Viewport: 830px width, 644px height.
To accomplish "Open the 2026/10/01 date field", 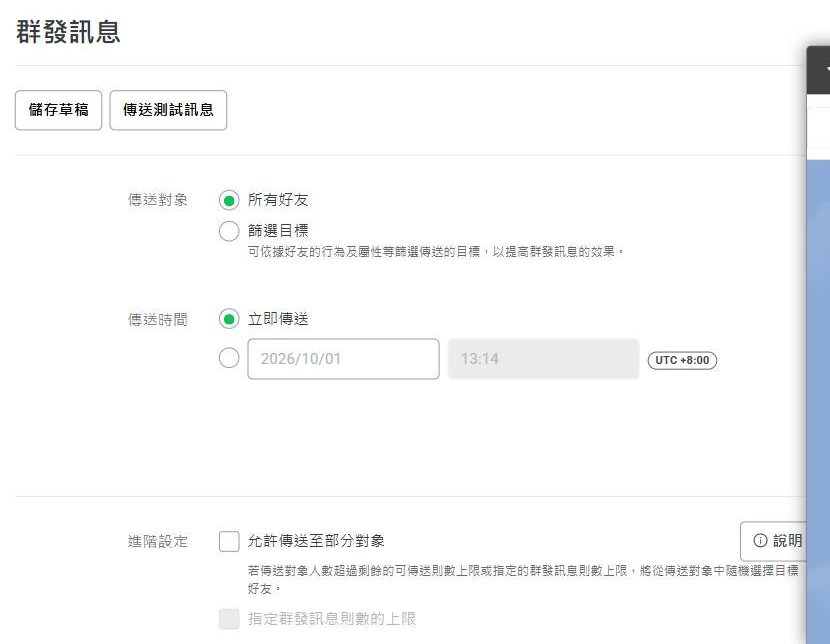I will point(344,359).
